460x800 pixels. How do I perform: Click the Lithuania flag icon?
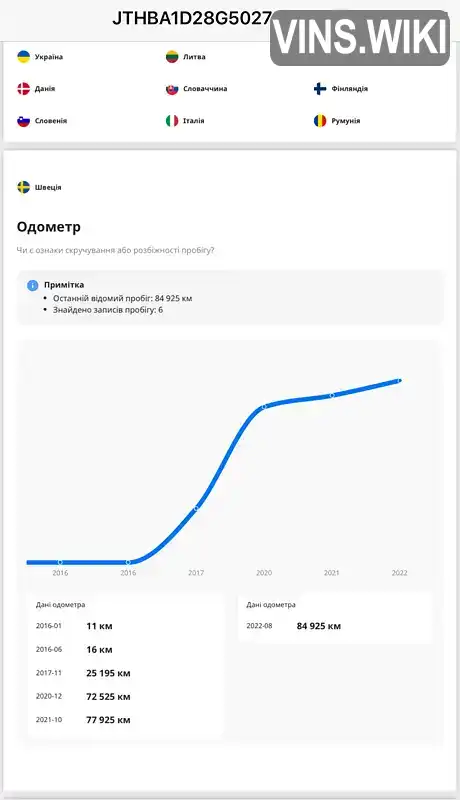click(172, 57)
